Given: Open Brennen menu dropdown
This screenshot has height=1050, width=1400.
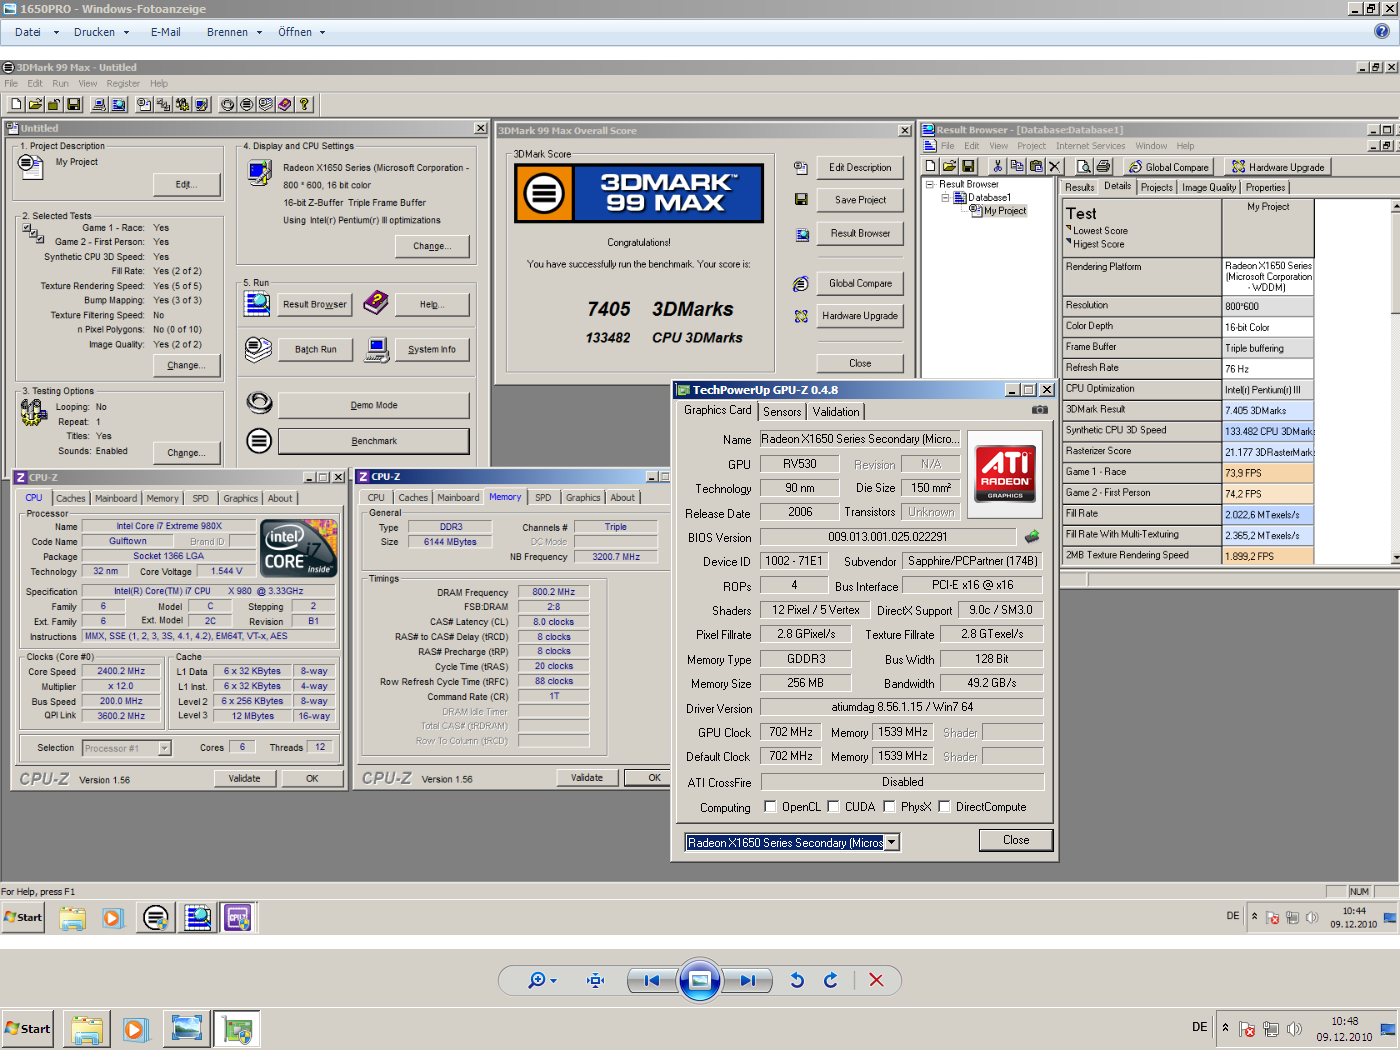Looking at the screenshot, I should 234,32.
